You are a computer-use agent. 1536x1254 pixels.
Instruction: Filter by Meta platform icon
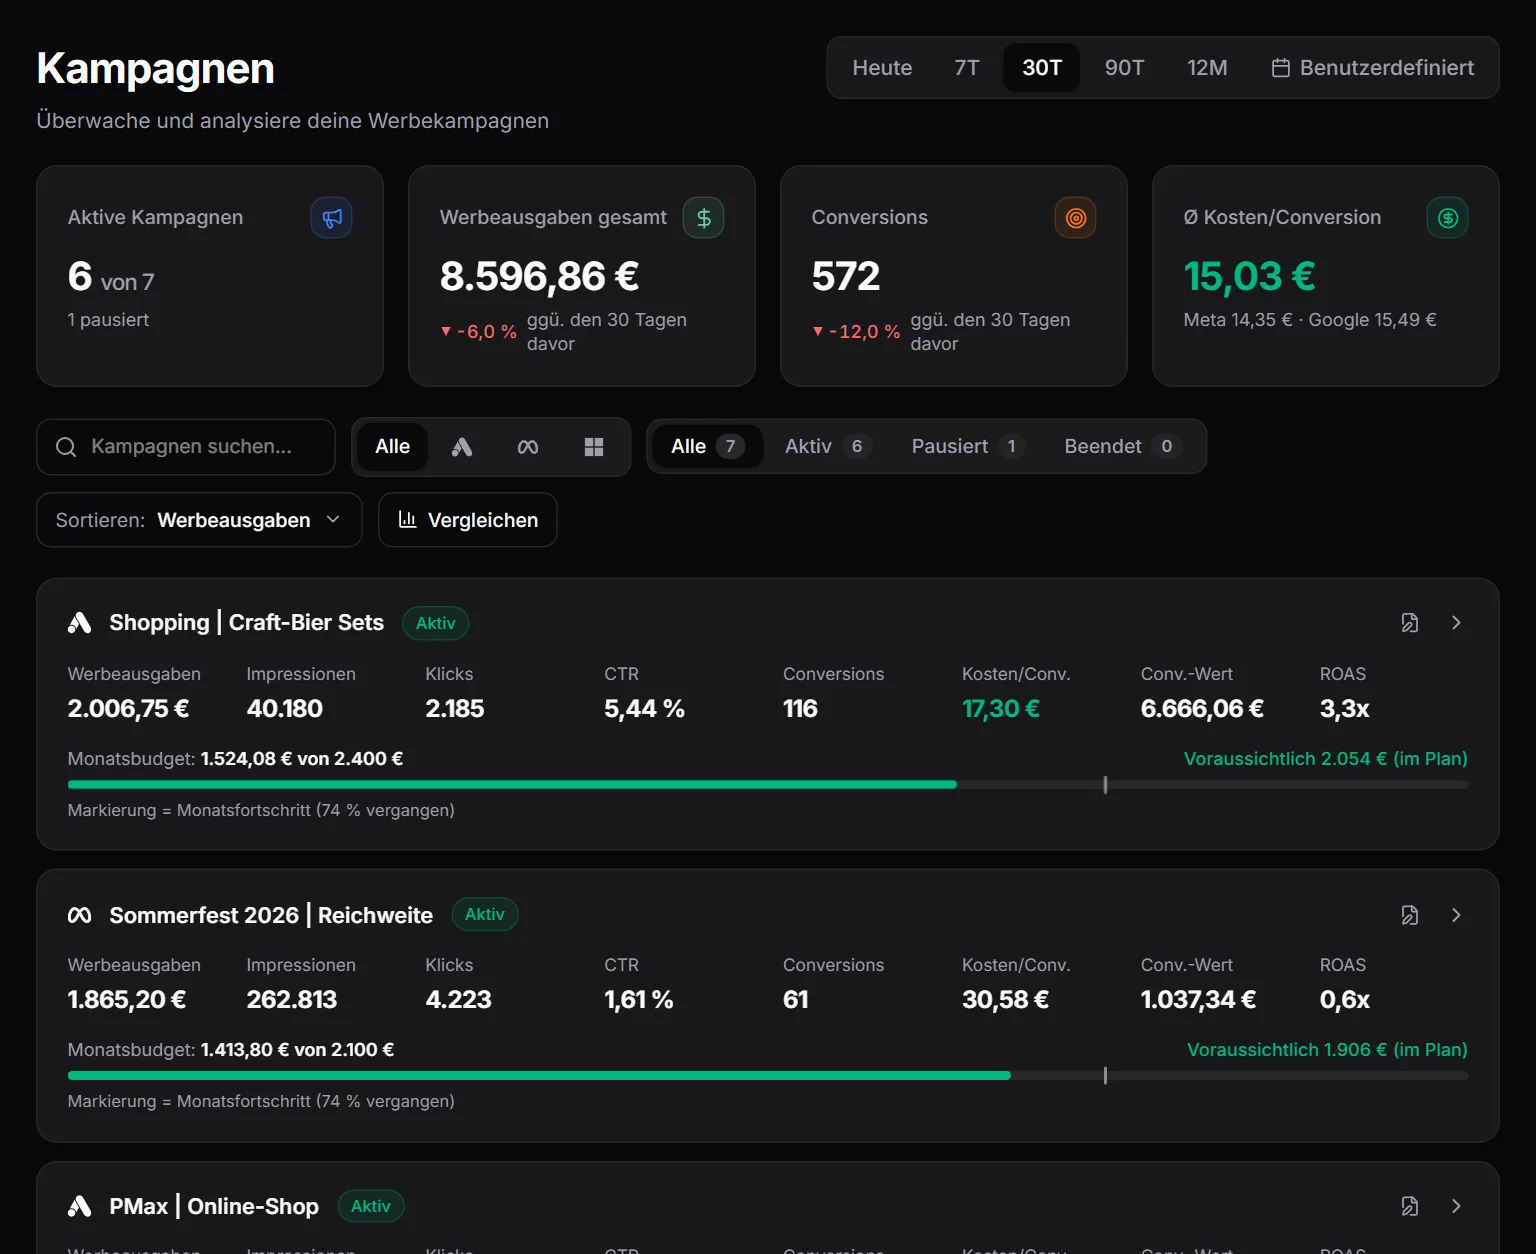[x=528, y=447]
